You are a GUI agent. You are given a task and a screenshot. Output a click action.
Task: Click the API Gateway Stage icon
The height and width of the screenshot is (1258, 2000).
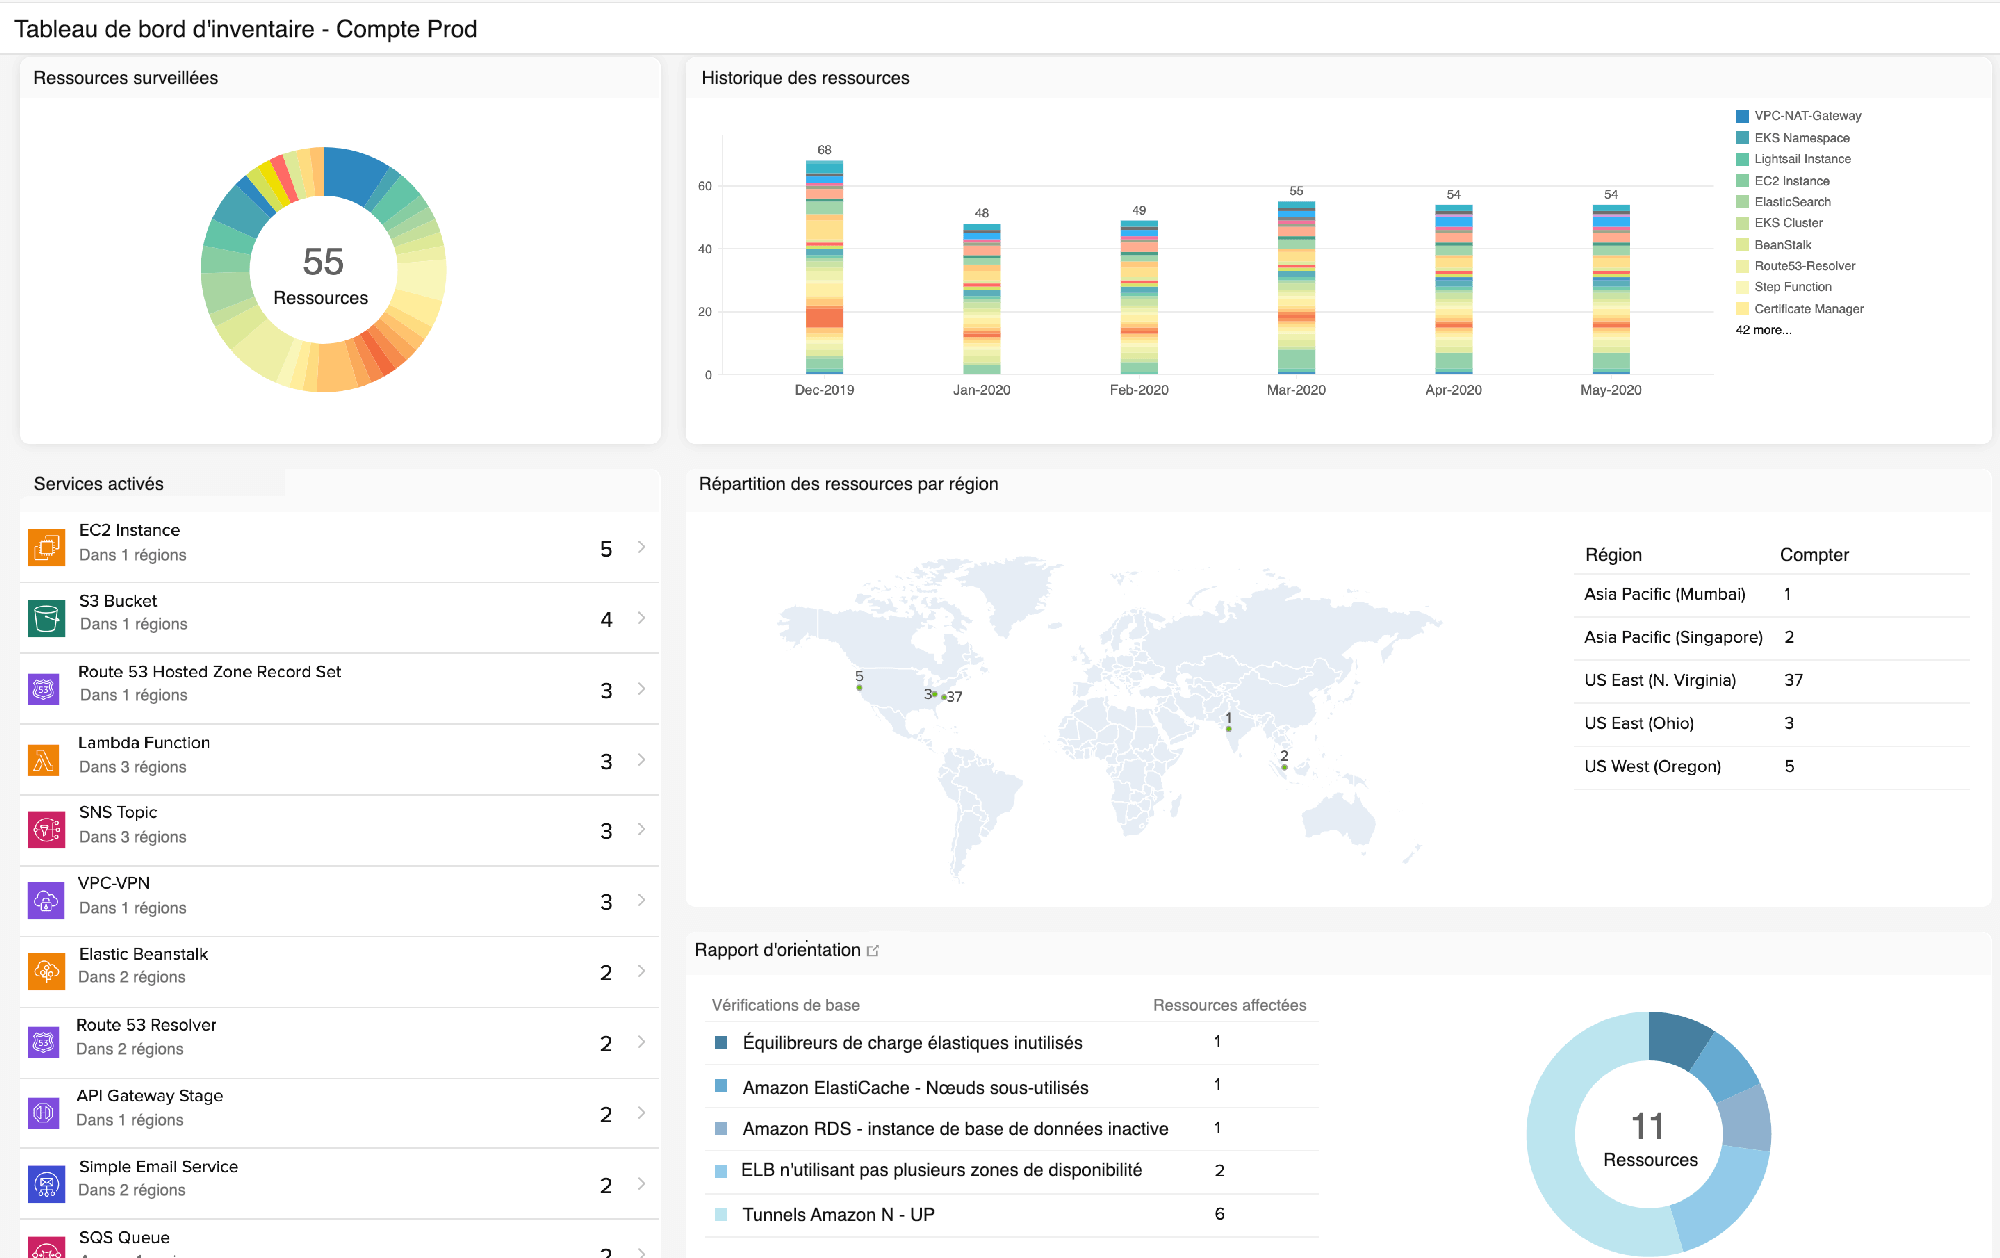(44, 1113)
